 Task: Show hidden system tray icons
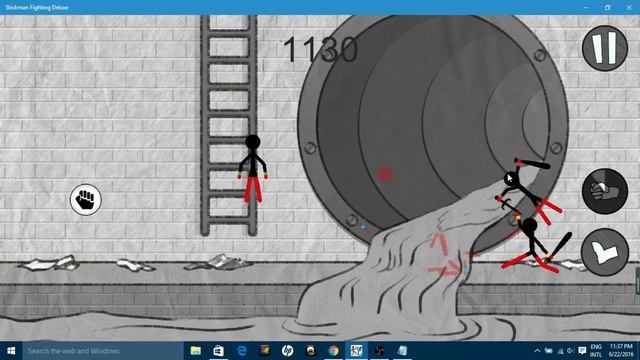(x=537, y=351)
